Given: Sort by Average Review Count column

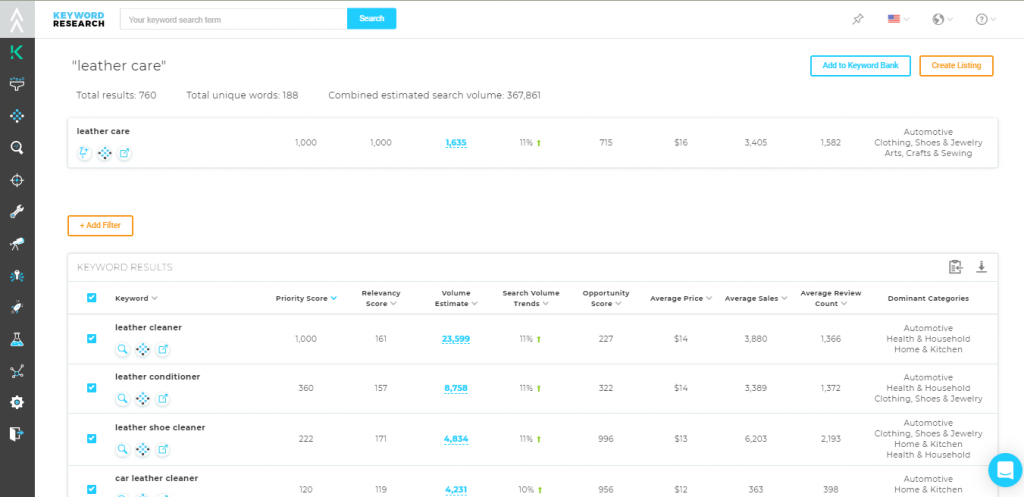Looking at the screenshot, I should (831, 298).
